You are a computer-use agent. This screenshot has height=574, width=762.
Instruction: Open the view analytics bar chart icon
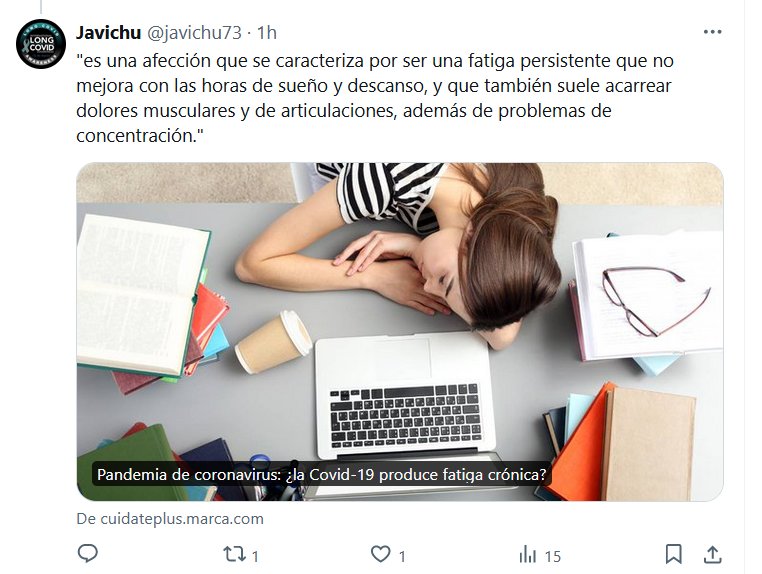coord(528,554)
